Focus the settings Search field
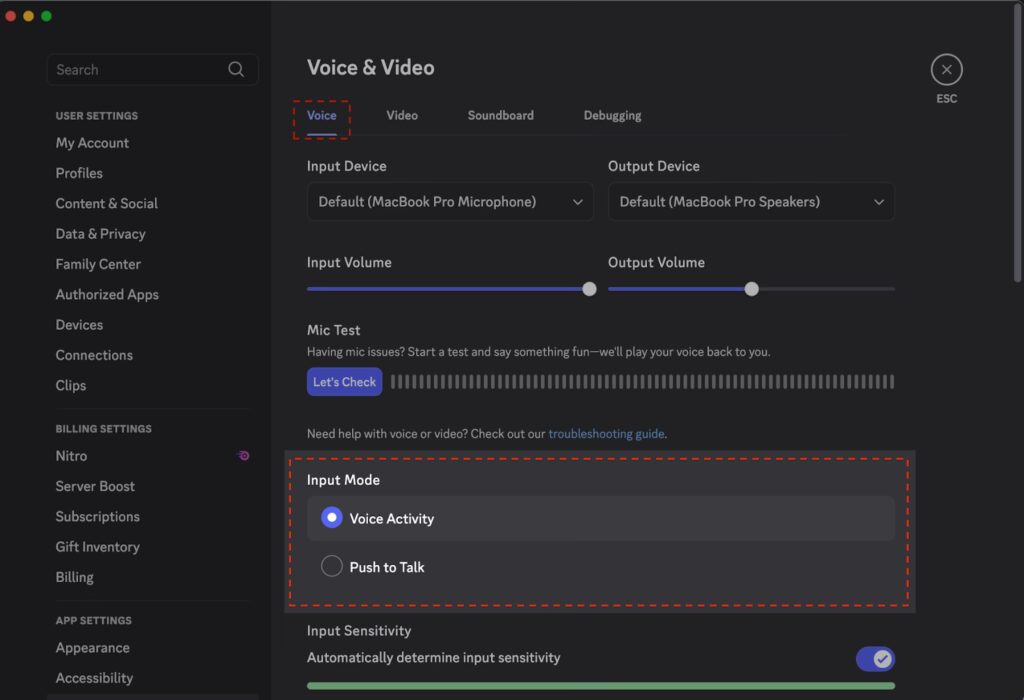 (140, 70)
